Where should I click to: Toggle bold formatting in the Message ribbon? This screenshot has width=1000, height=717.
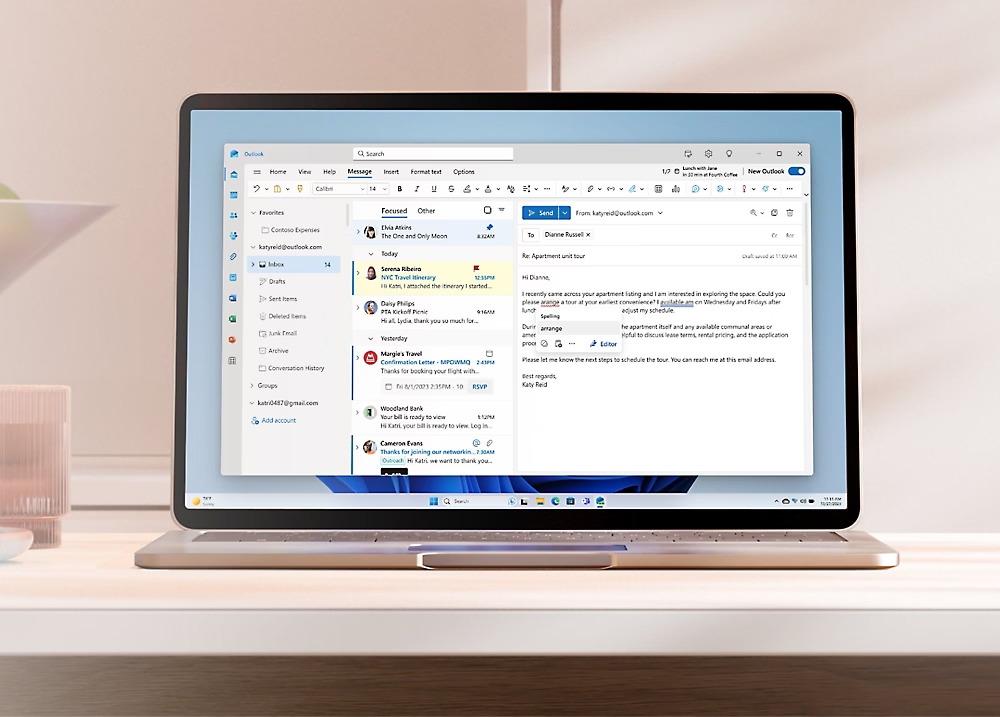(399, 189)
